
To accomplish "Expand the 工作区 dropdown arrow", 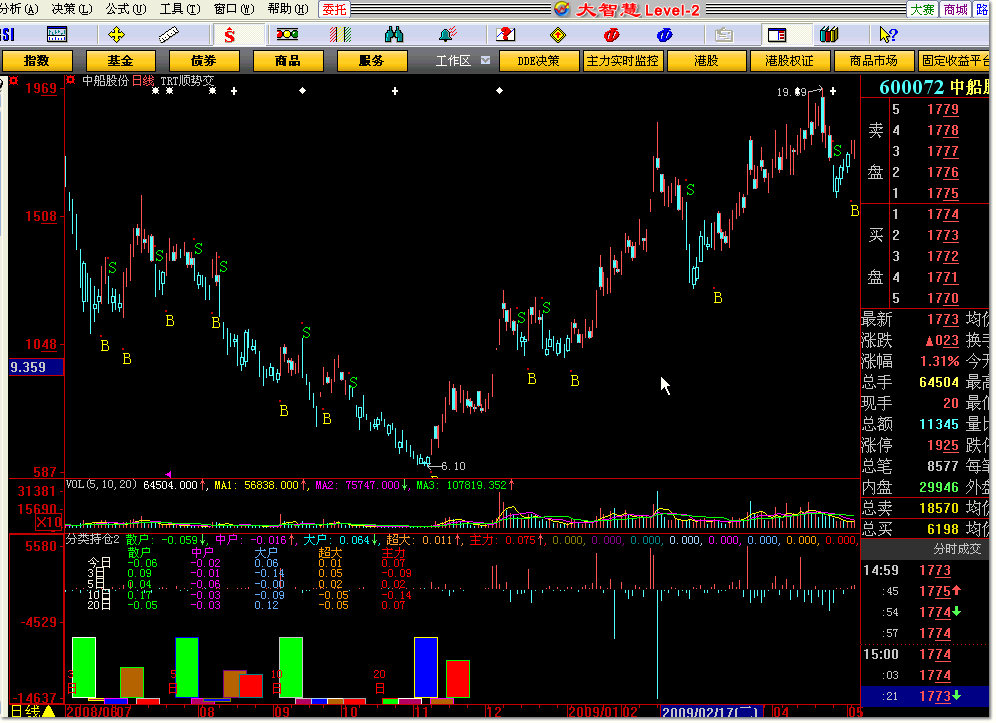I will 485,60.
